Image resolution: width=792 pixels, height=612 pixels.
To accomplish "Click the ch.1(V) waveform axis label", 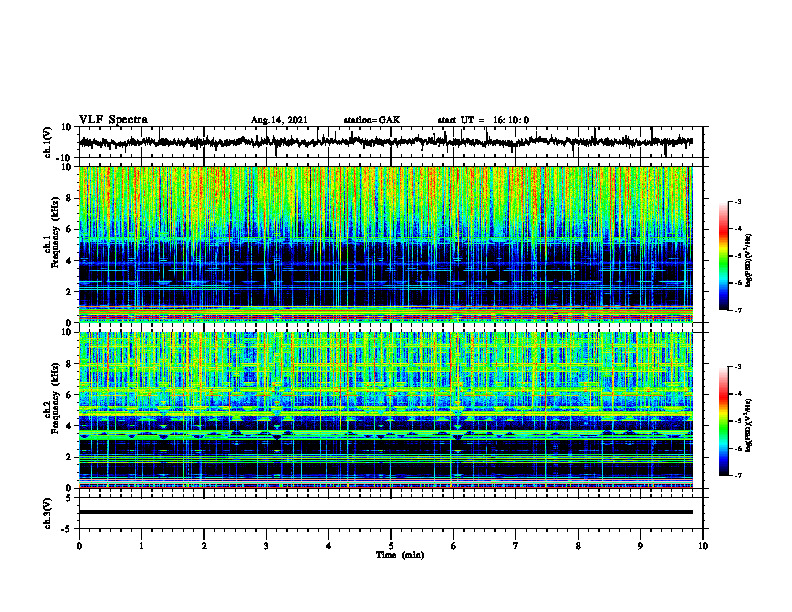I will click(x=48, y=142).
